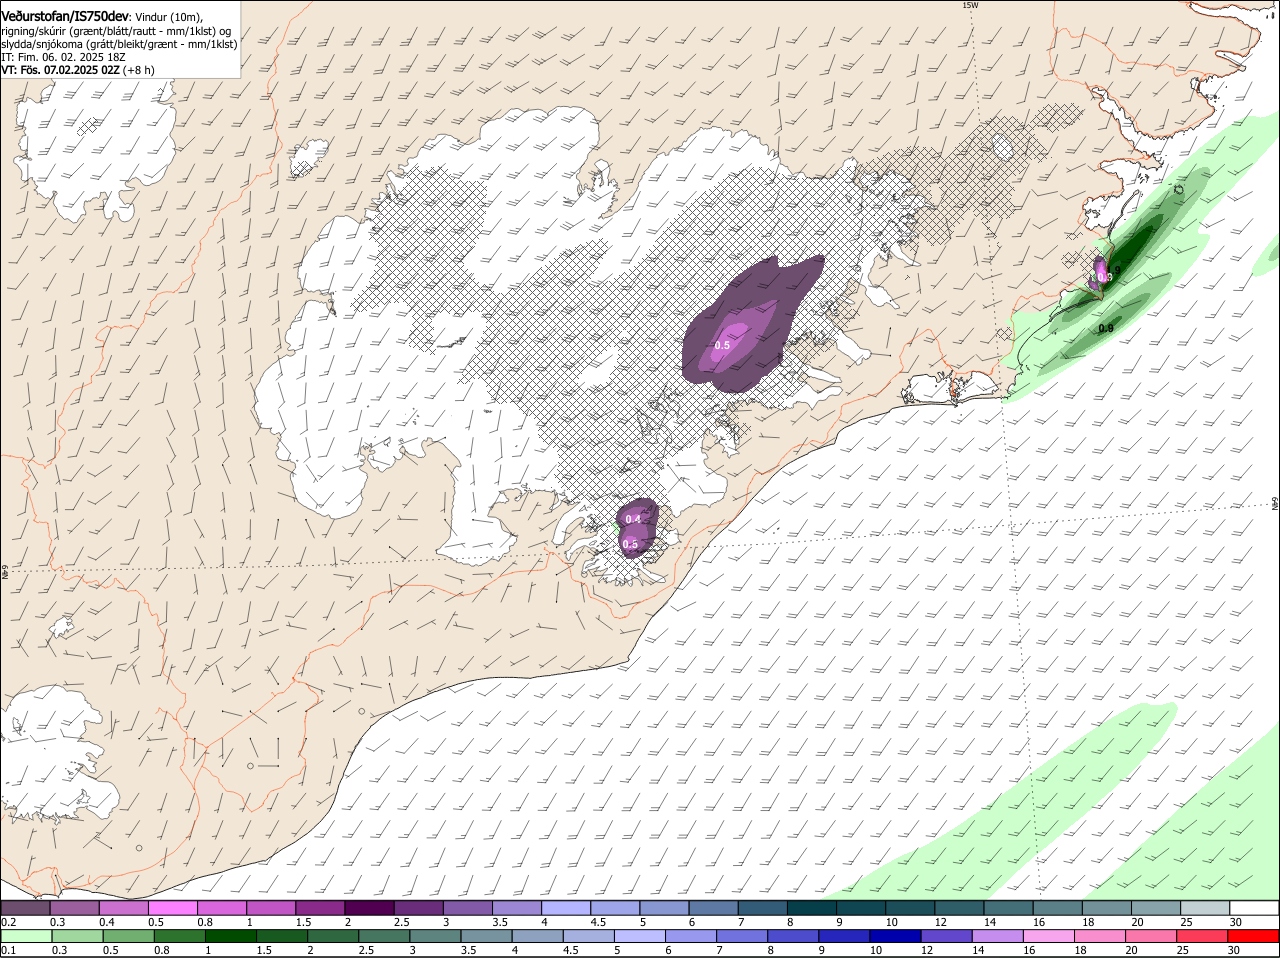
Task: Click the 15W longitude label at the top
Action: [969, 5]
